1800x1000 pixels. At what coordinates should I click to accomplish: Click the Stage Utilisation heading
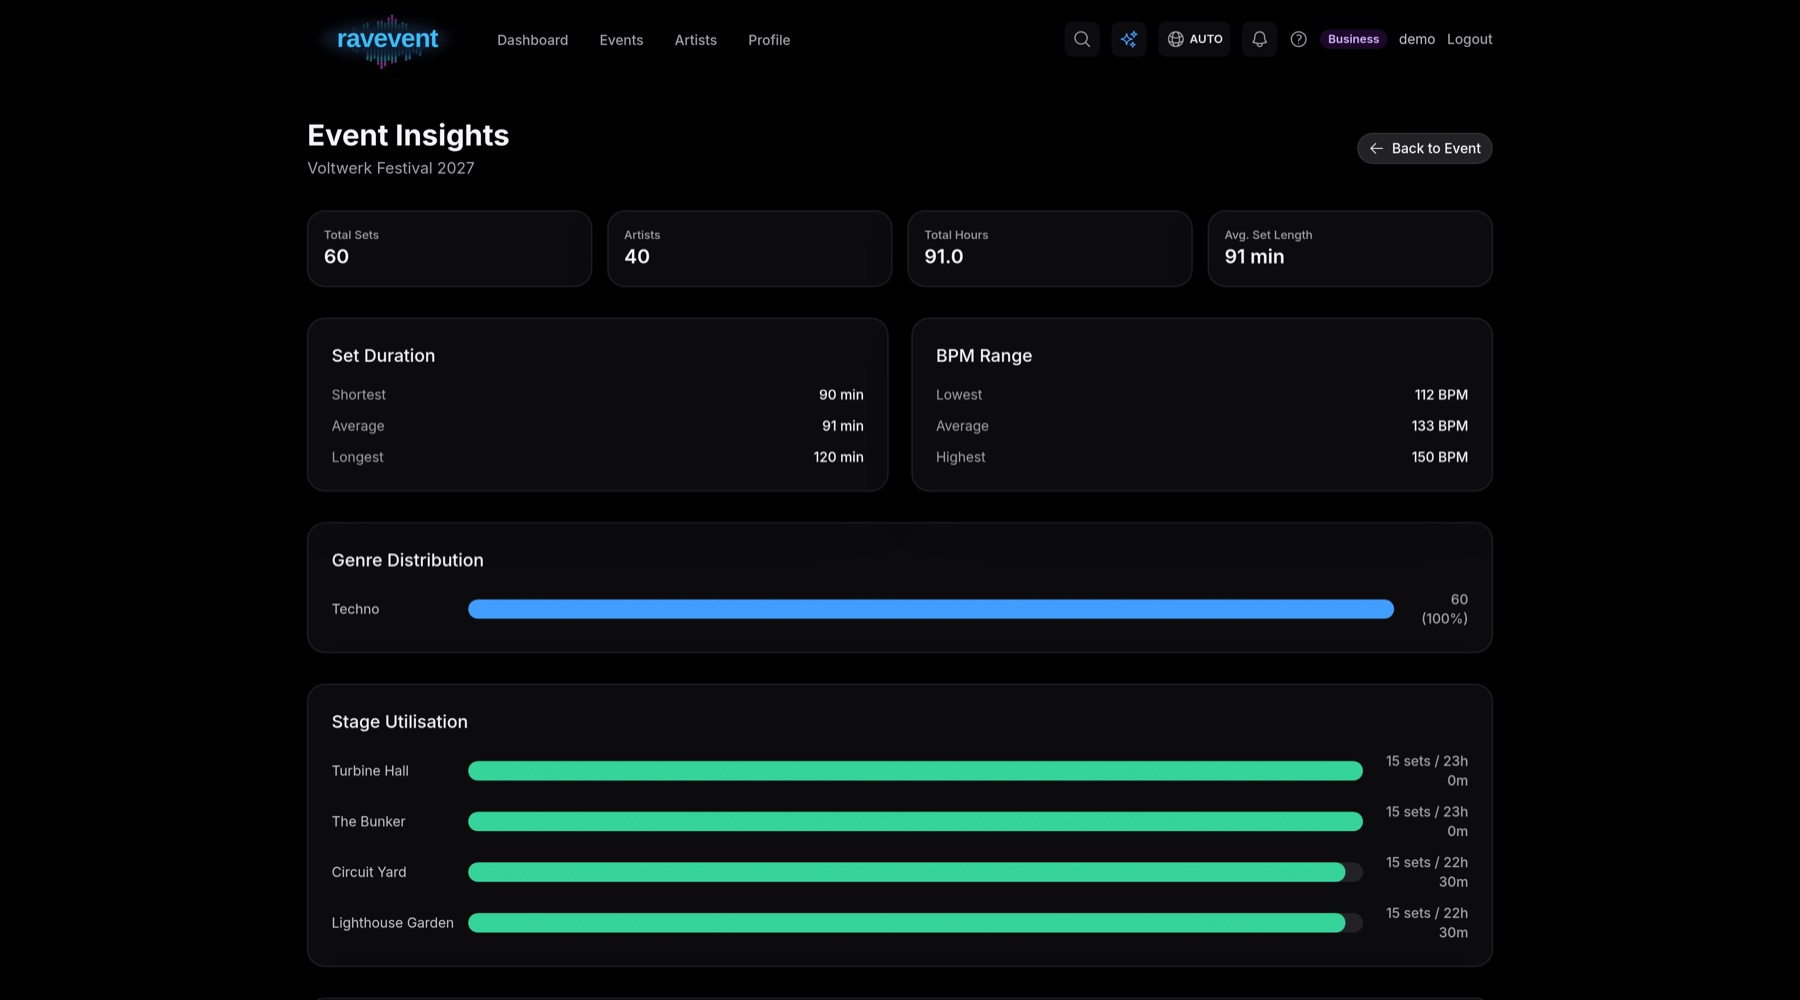[399, 722]
